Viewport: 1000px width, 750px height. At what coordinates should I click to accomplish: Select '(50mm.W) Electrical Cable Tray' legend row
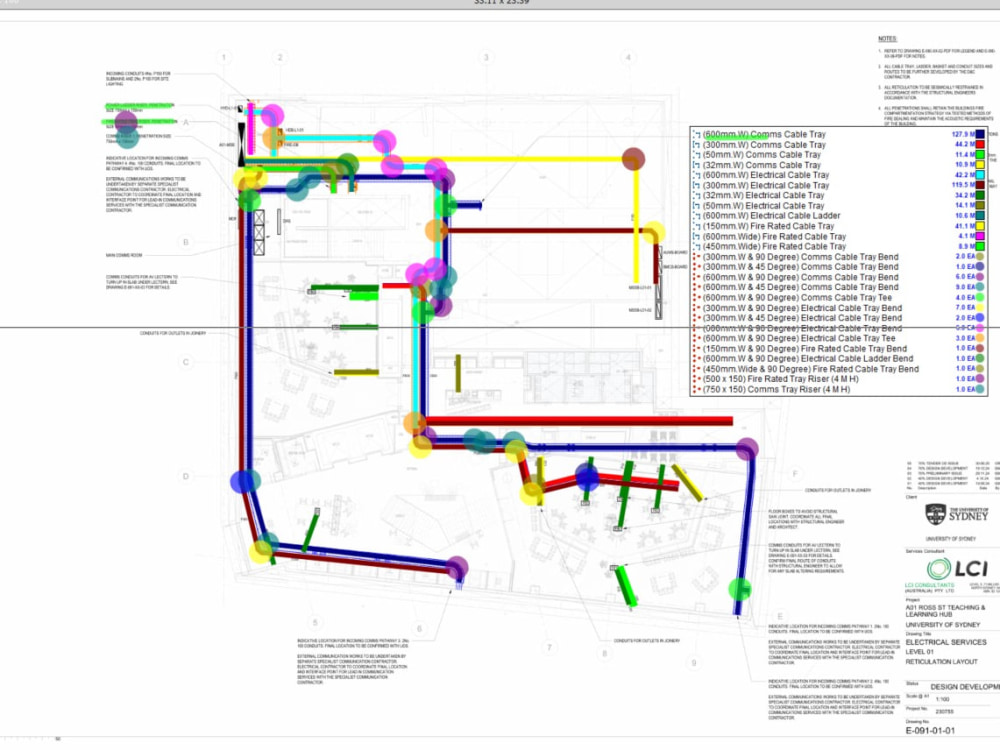(839, 206)
